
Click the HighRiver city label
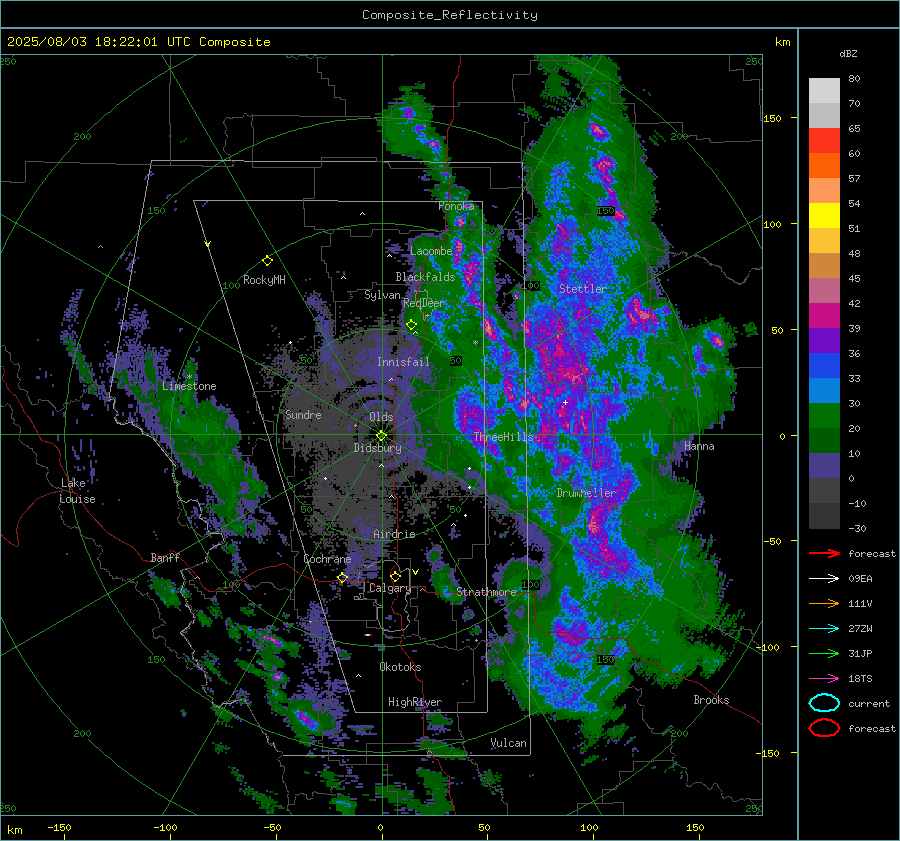pyautogui.click(x=415, y=702)
